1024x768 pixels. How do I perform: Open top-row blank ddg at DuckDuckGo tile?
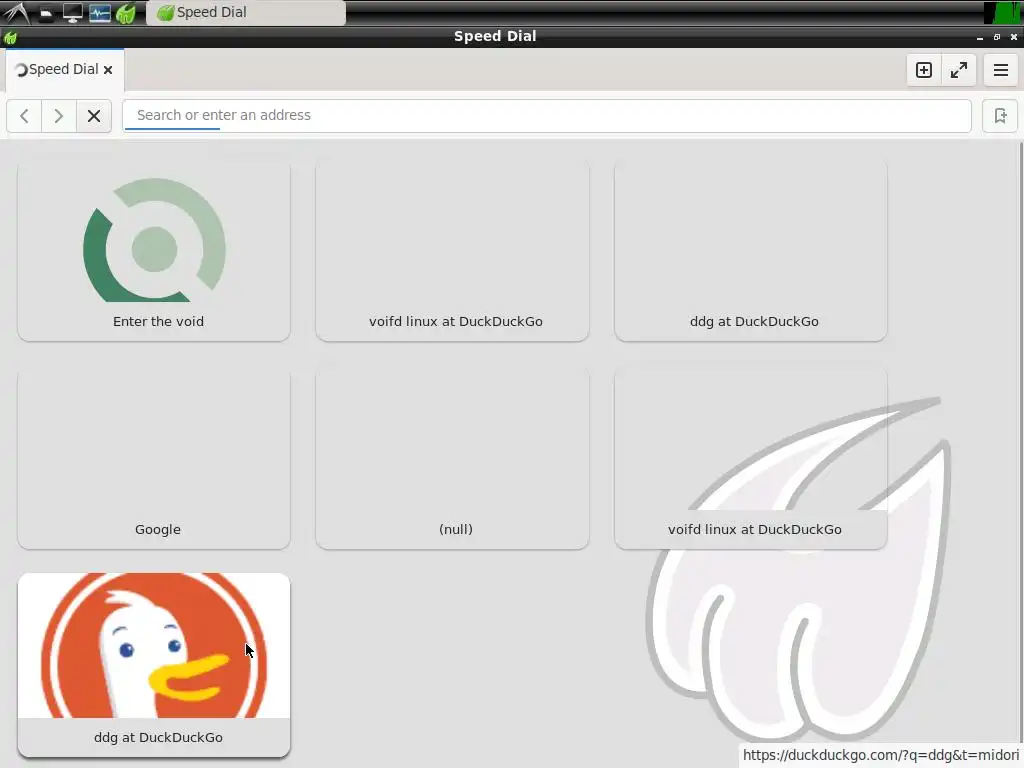coord(751,251)
